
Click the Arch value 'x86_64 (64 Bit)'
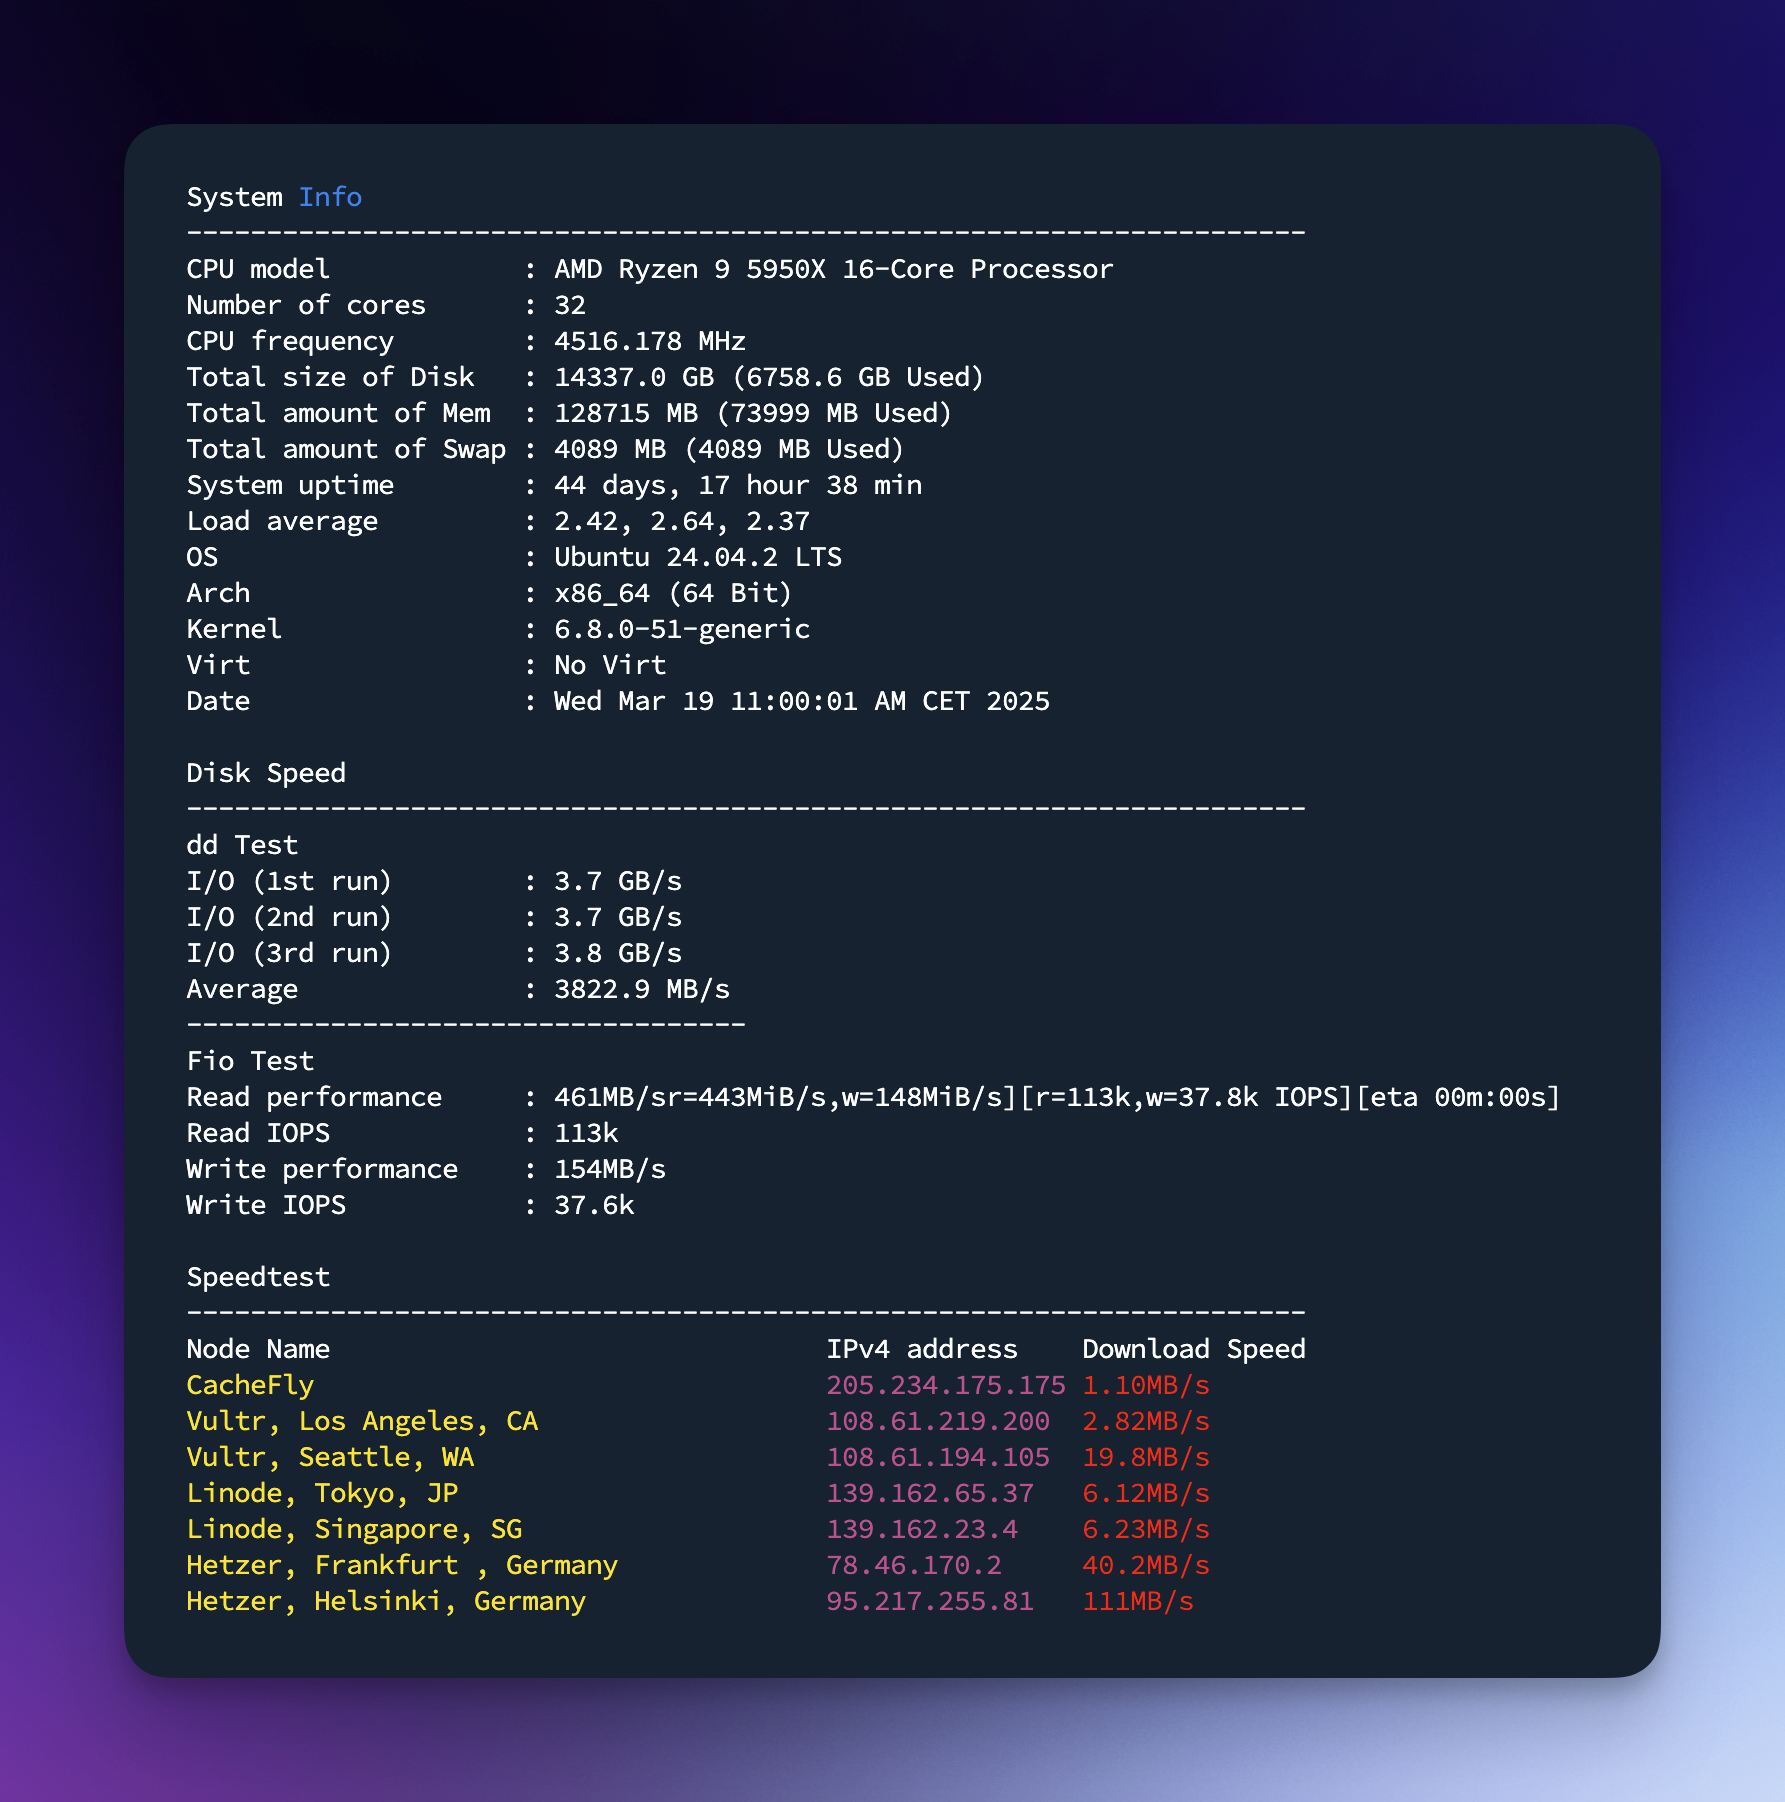(673, 593)
